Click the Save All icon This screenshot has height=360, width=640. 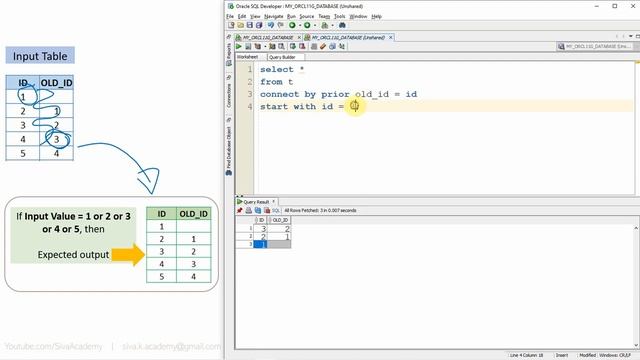tap(259, 25)
